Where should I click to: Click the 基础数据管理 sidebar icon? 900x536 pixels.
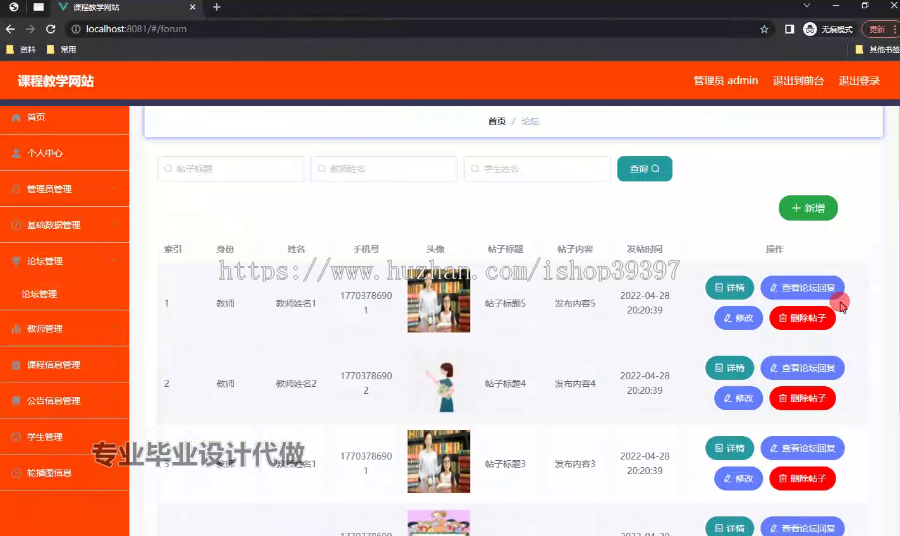point(16,225)
